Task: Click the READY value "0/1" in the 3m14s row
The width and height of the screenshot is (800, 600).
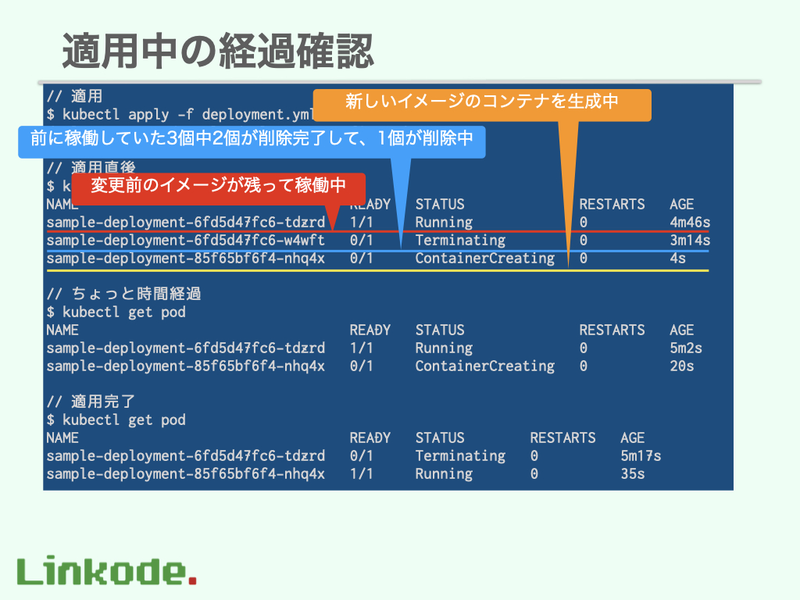Action: coord(361,240)
